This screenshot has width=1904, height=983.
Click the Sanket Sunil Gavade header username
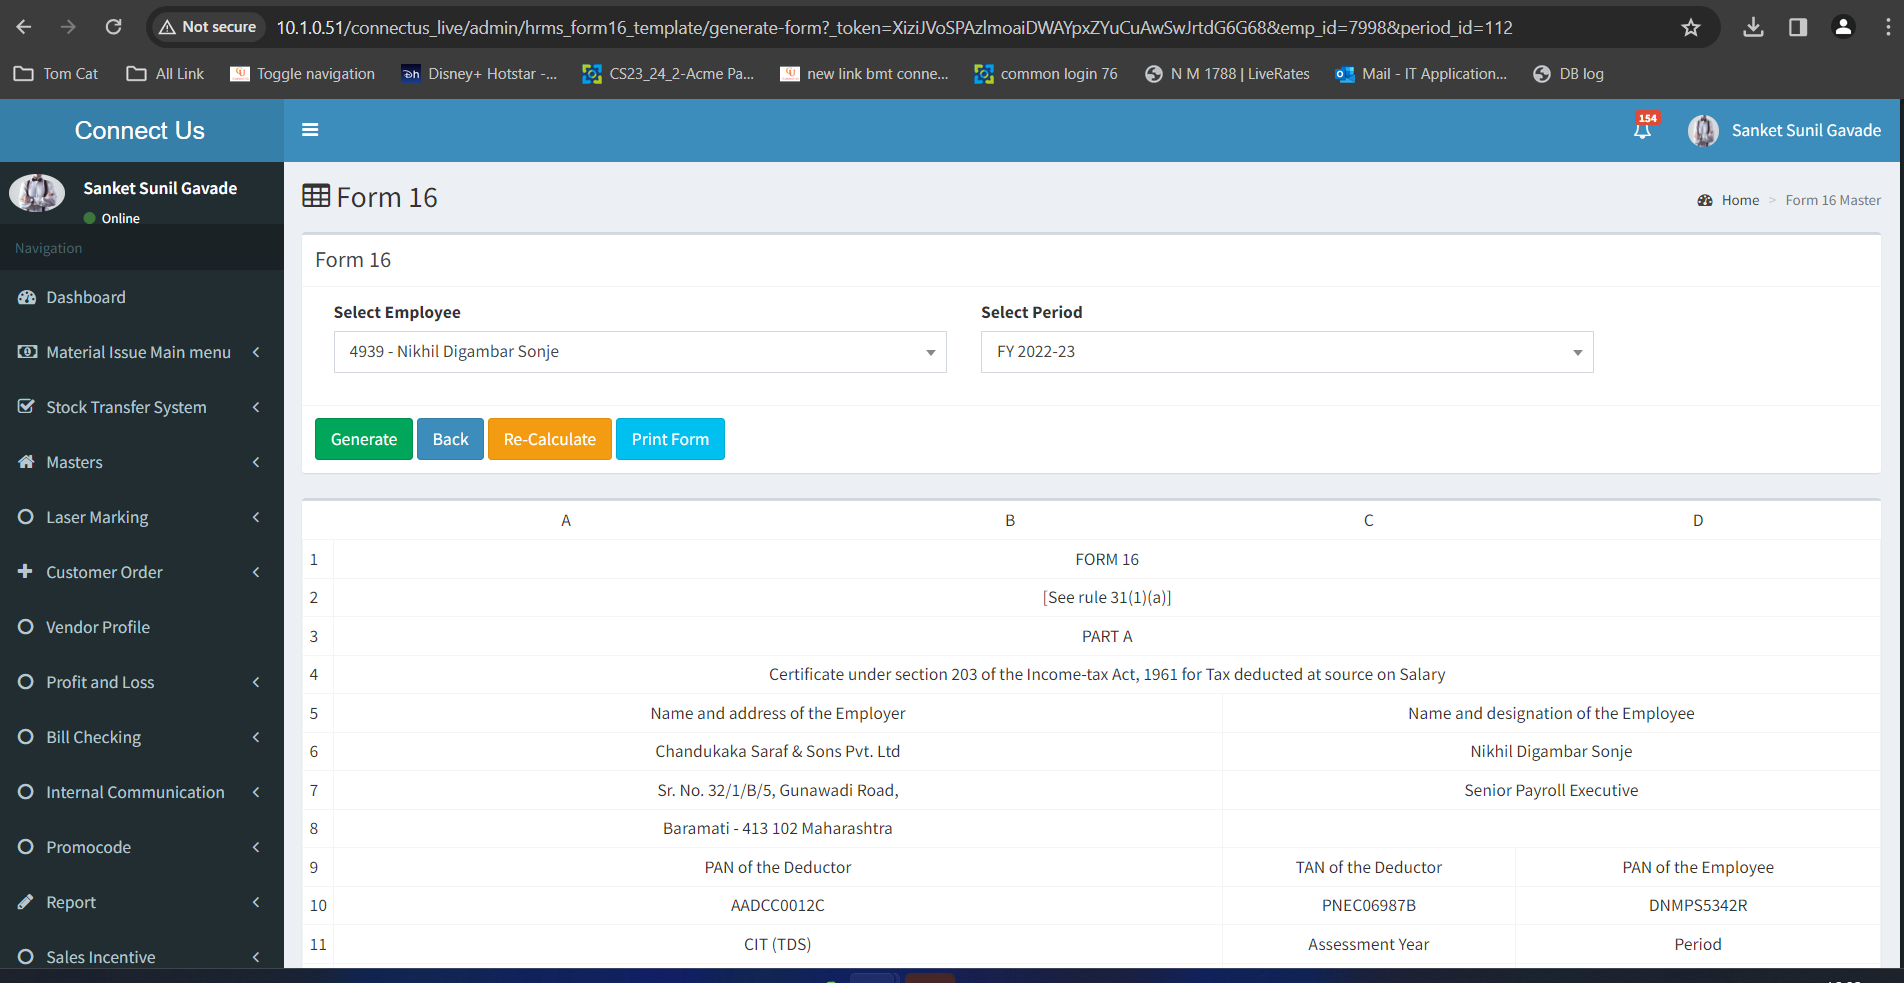(1806, 130)
